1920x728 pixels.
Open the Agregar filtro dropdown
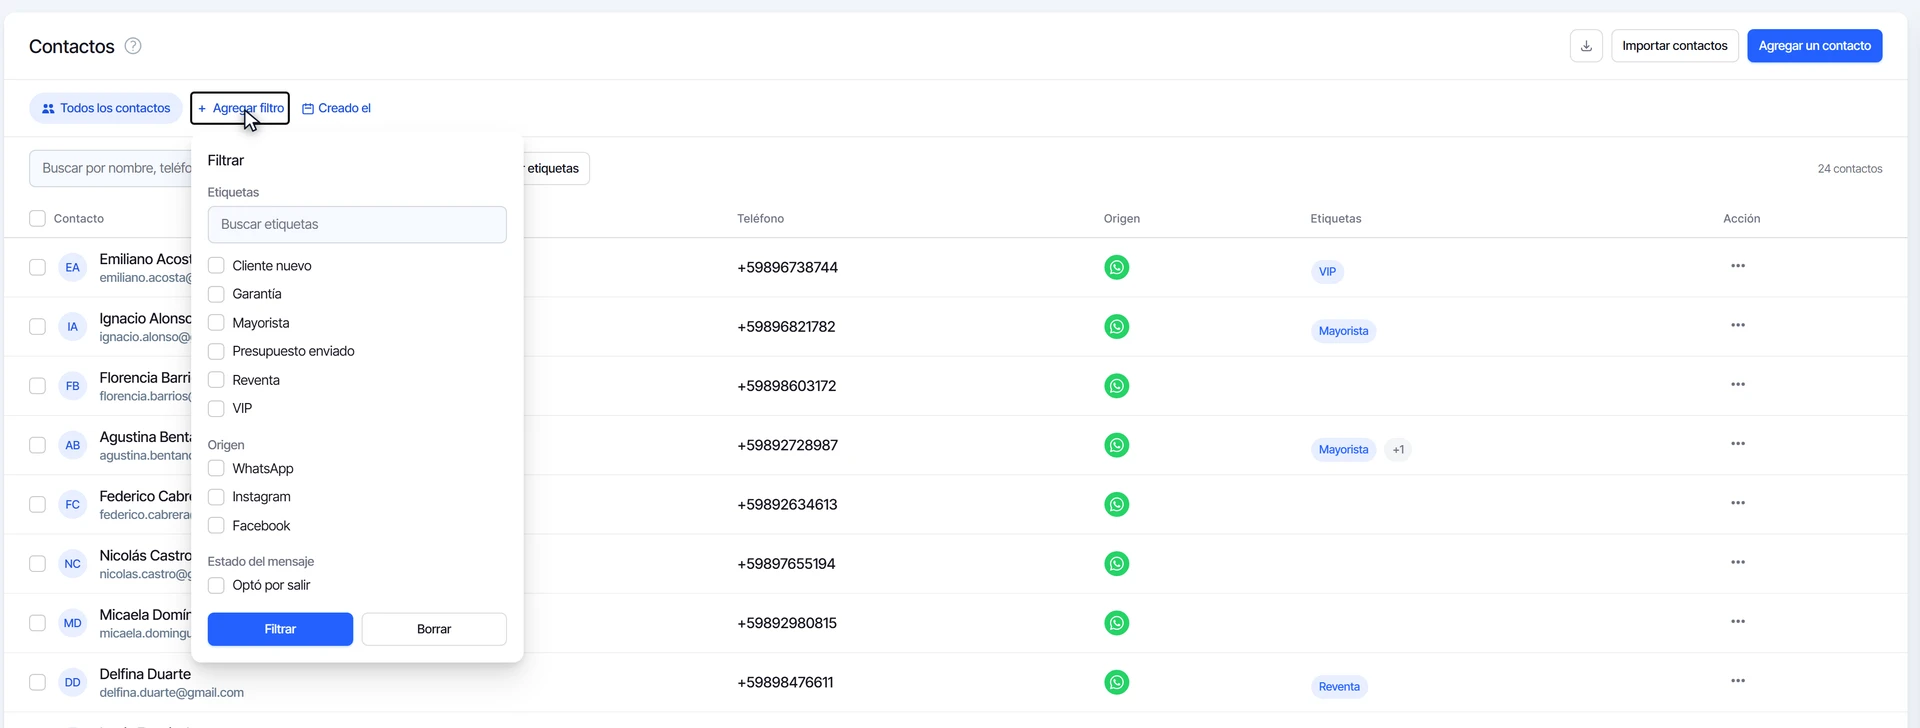(x=240, y=108)
